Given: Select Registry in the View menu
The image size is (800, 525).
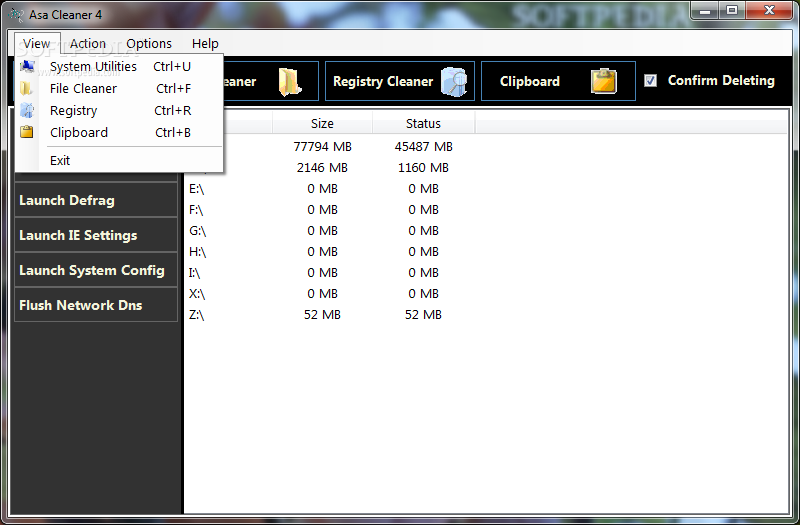Looking at the screenshot, I should [x=119, y=110].
